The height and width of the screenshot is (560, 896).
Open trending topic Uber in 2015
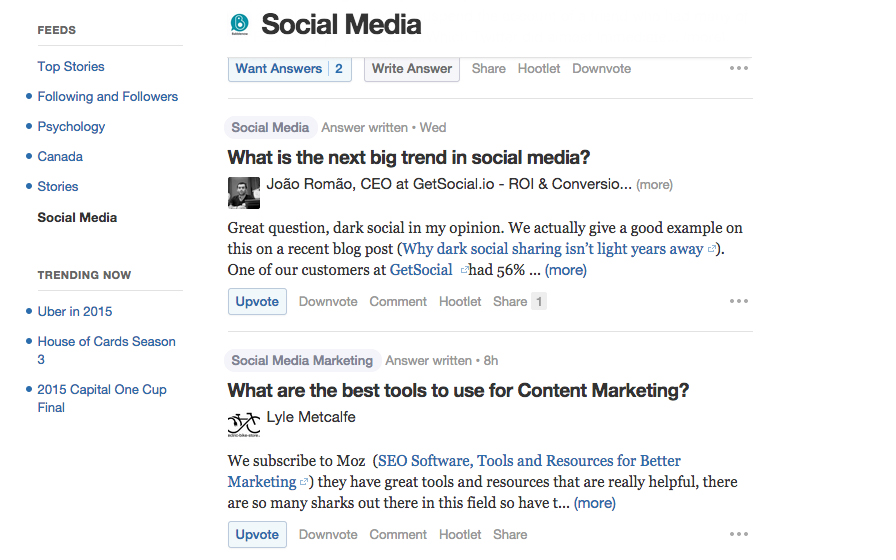click(x=75, y=311)
